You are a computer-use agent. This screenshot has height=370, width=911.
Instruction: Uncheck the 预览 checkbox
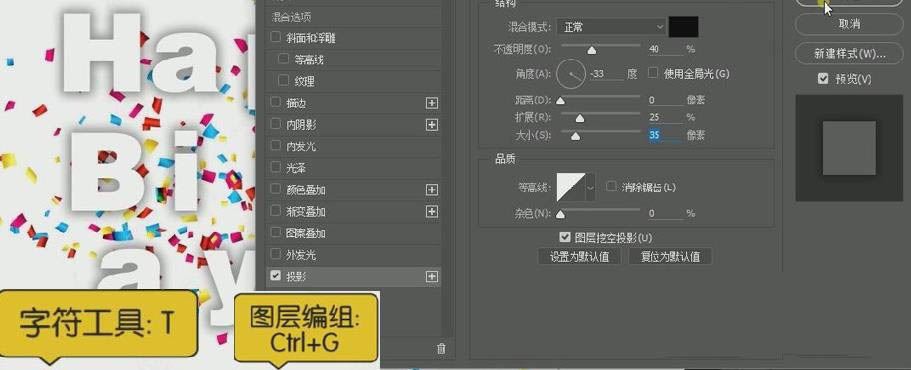(823, 79)
